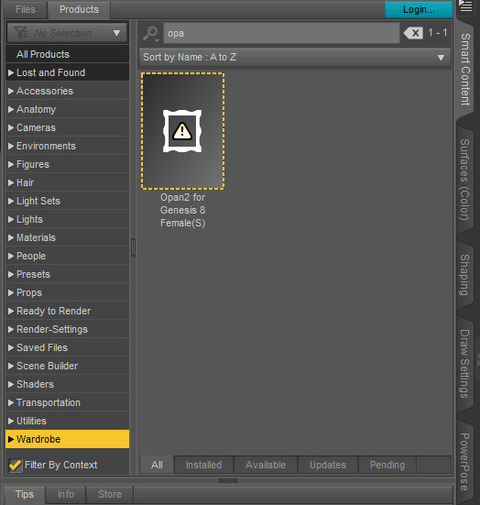
Task: Open the Sort by Name dropdown
Action: tap(295, 57)
